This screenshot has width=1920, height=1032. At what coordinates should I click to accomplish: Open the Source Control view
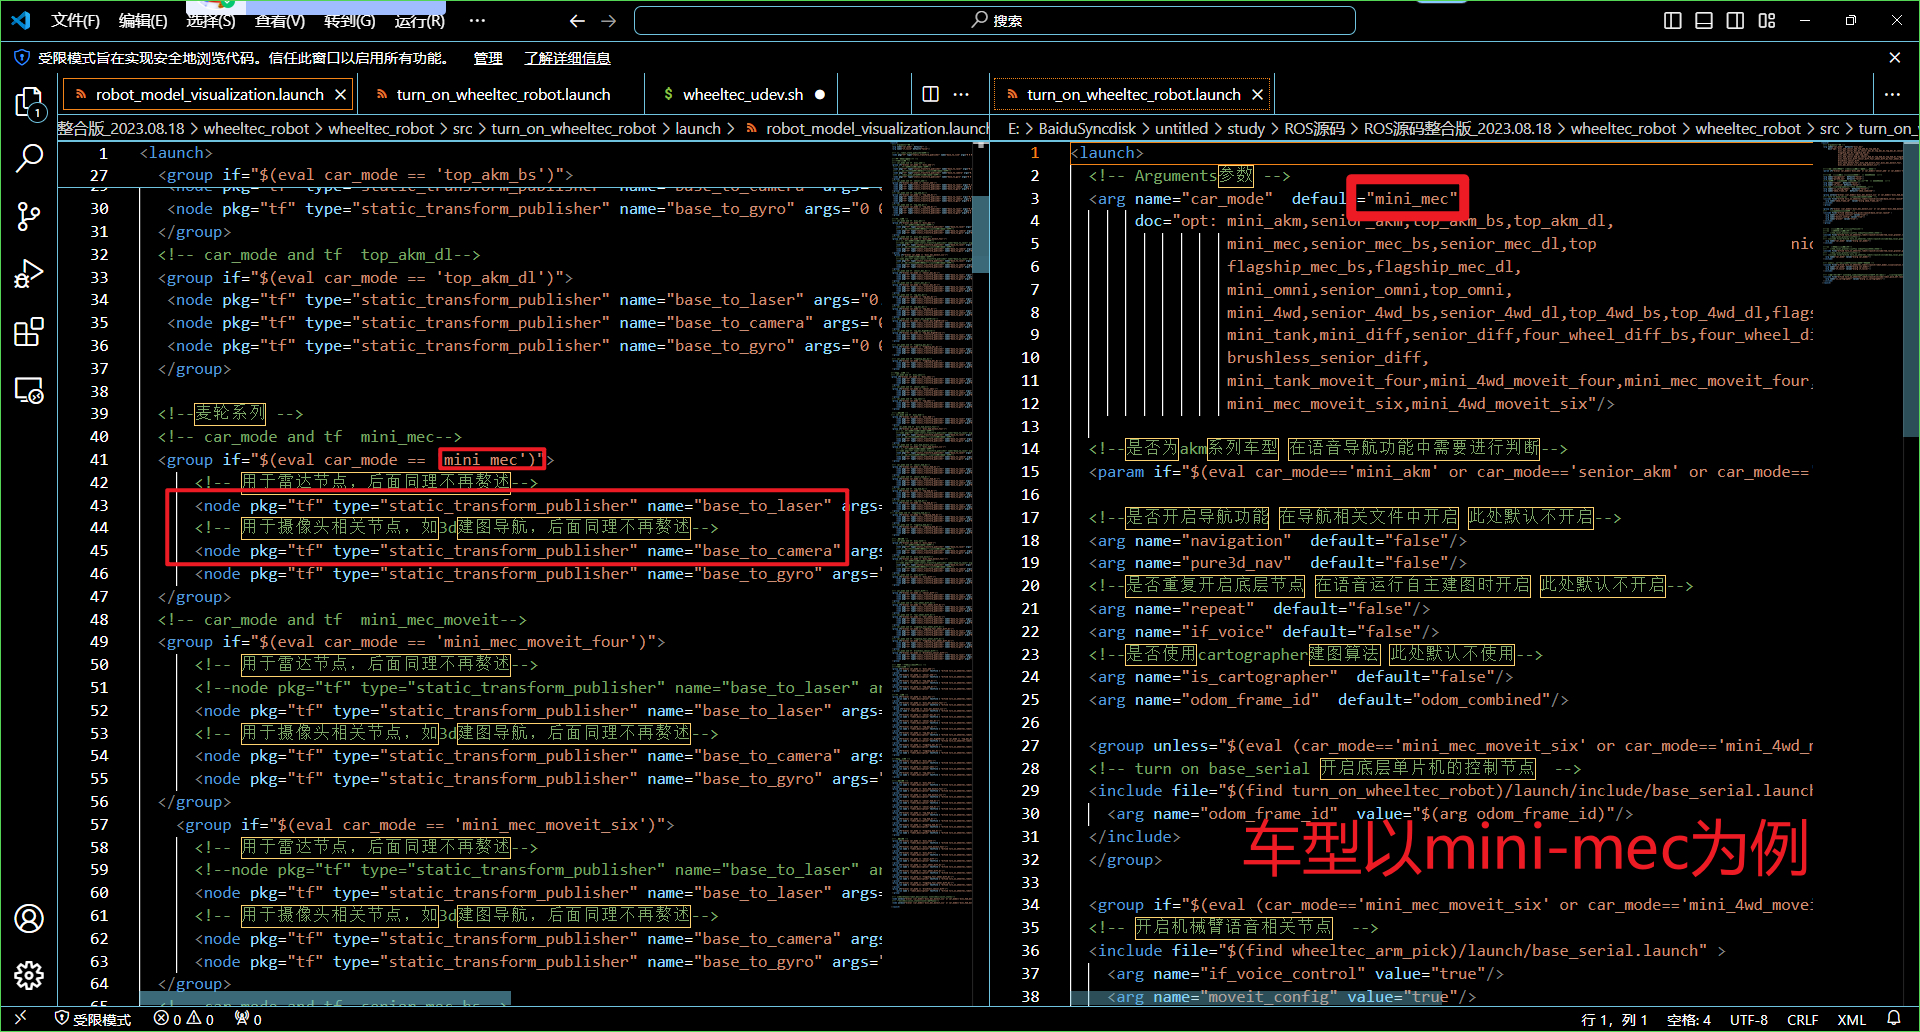click(x=29, y=216)
